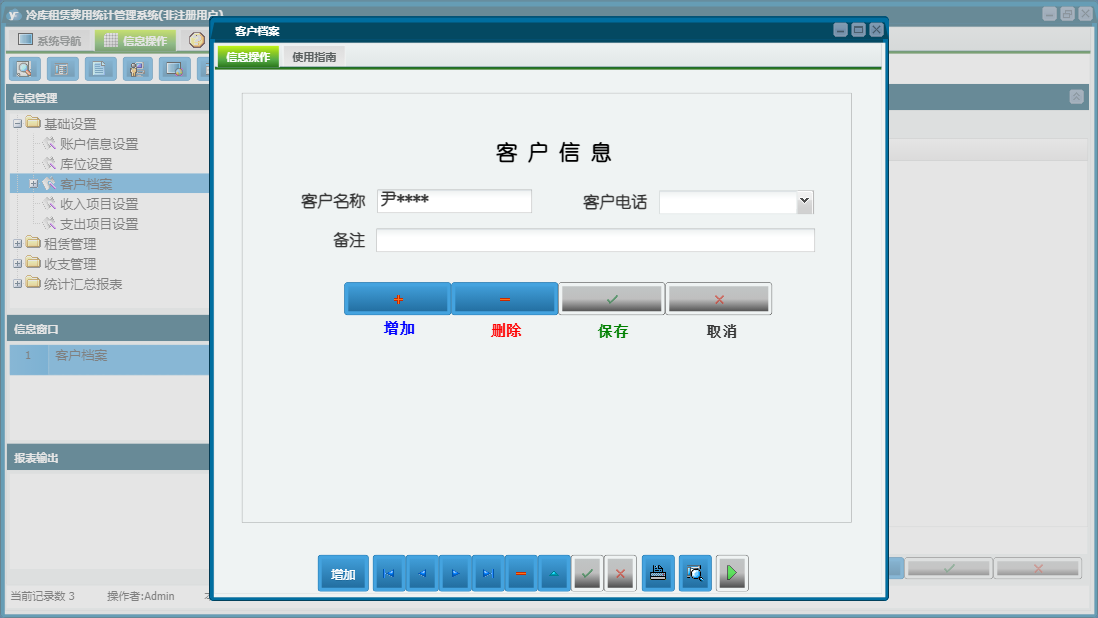Click the red minus icon in bottom toolbar
Image resolution: width=1098 pixels, height=618 pixels.
[521, 573]
